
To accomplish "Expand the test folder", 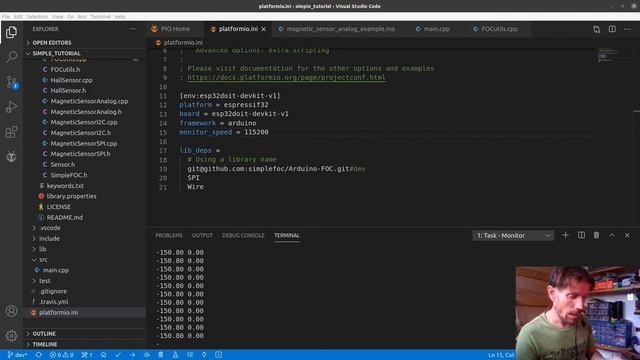I will tap(44, 281).
